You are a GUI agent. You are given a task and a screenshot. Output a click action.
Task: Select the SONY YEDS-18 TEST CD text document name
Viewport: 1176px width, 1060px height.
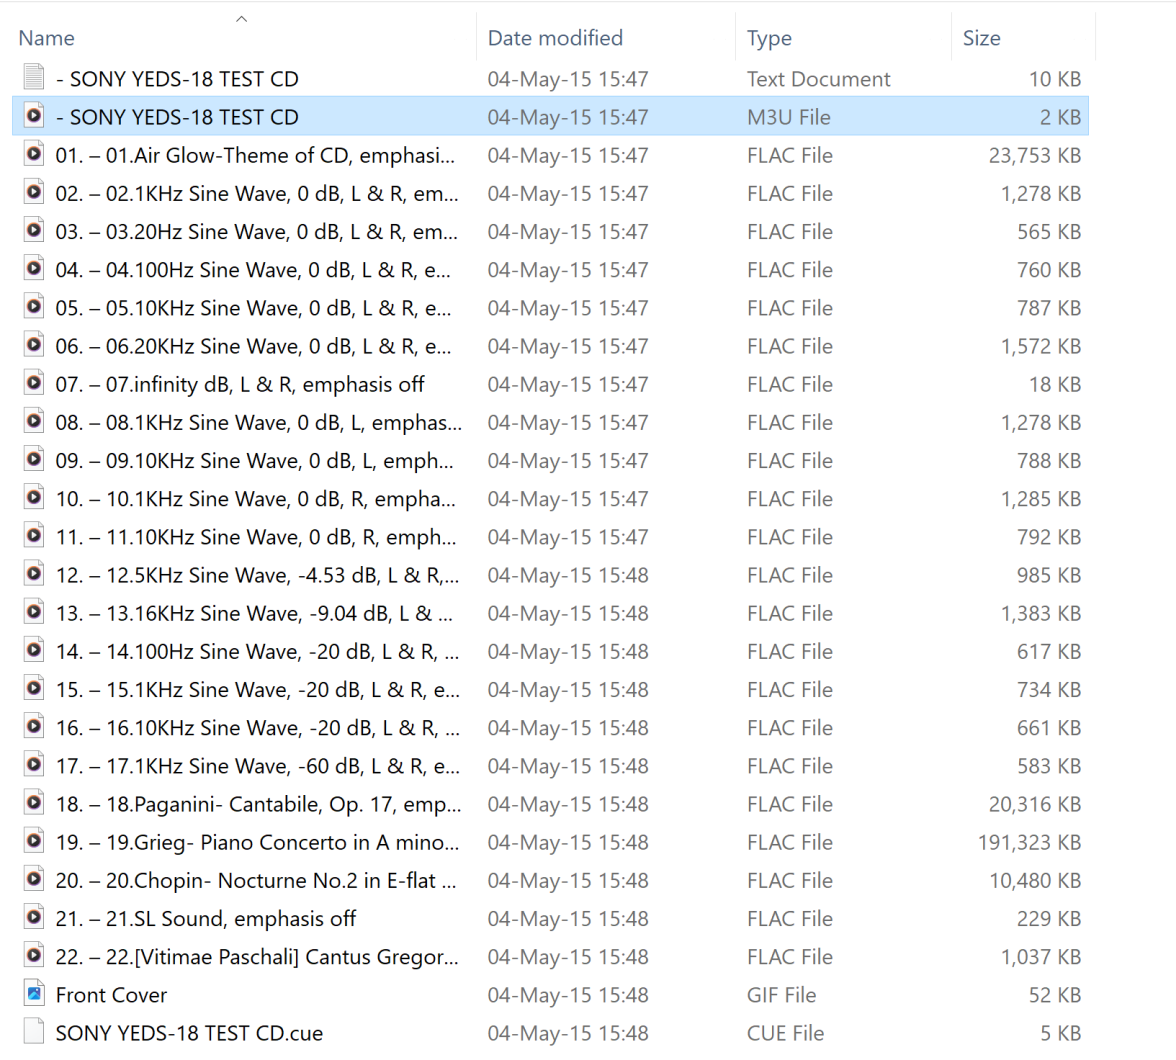pyautogui.click(x=177, y=79)
